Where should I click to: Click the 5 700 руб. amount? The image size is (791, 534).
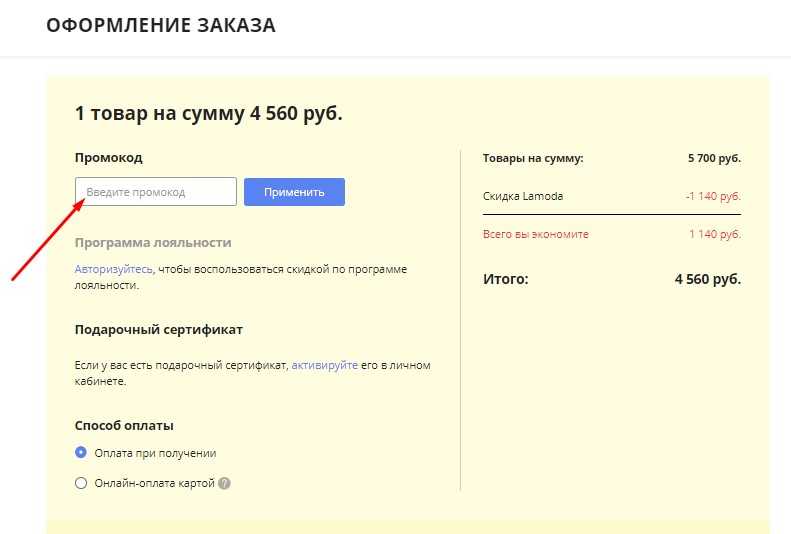pos(714,158)
